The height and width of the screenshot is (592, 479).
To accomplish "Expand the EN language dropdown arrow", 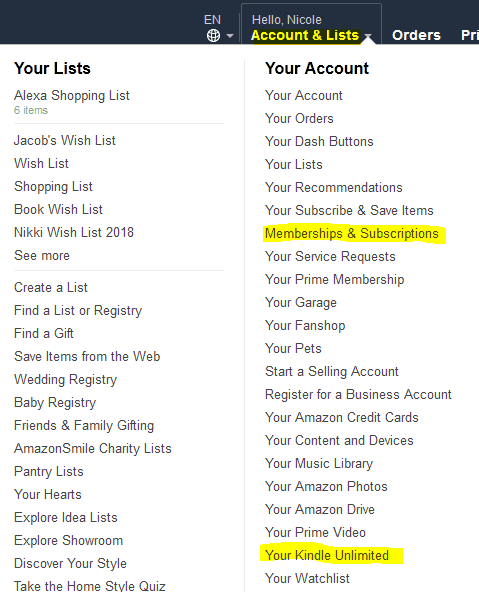I will tap(230, 36).
